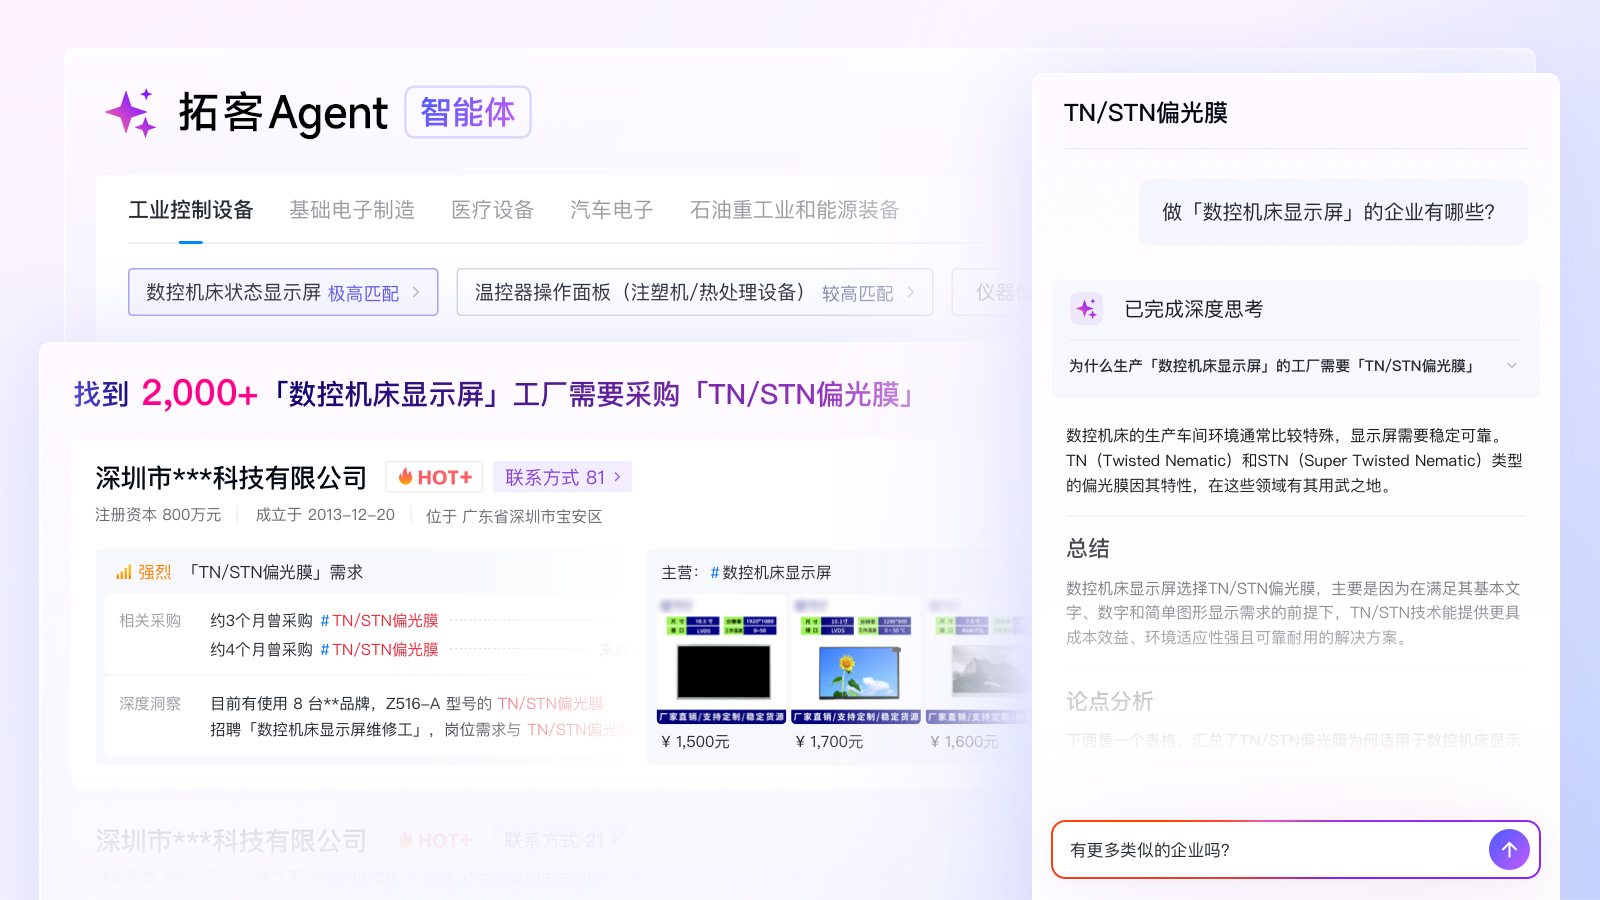The image size is (1600, 900).
Task: Expand the 为什么生产 reasoning chevron
Action: coord(1511,366)
